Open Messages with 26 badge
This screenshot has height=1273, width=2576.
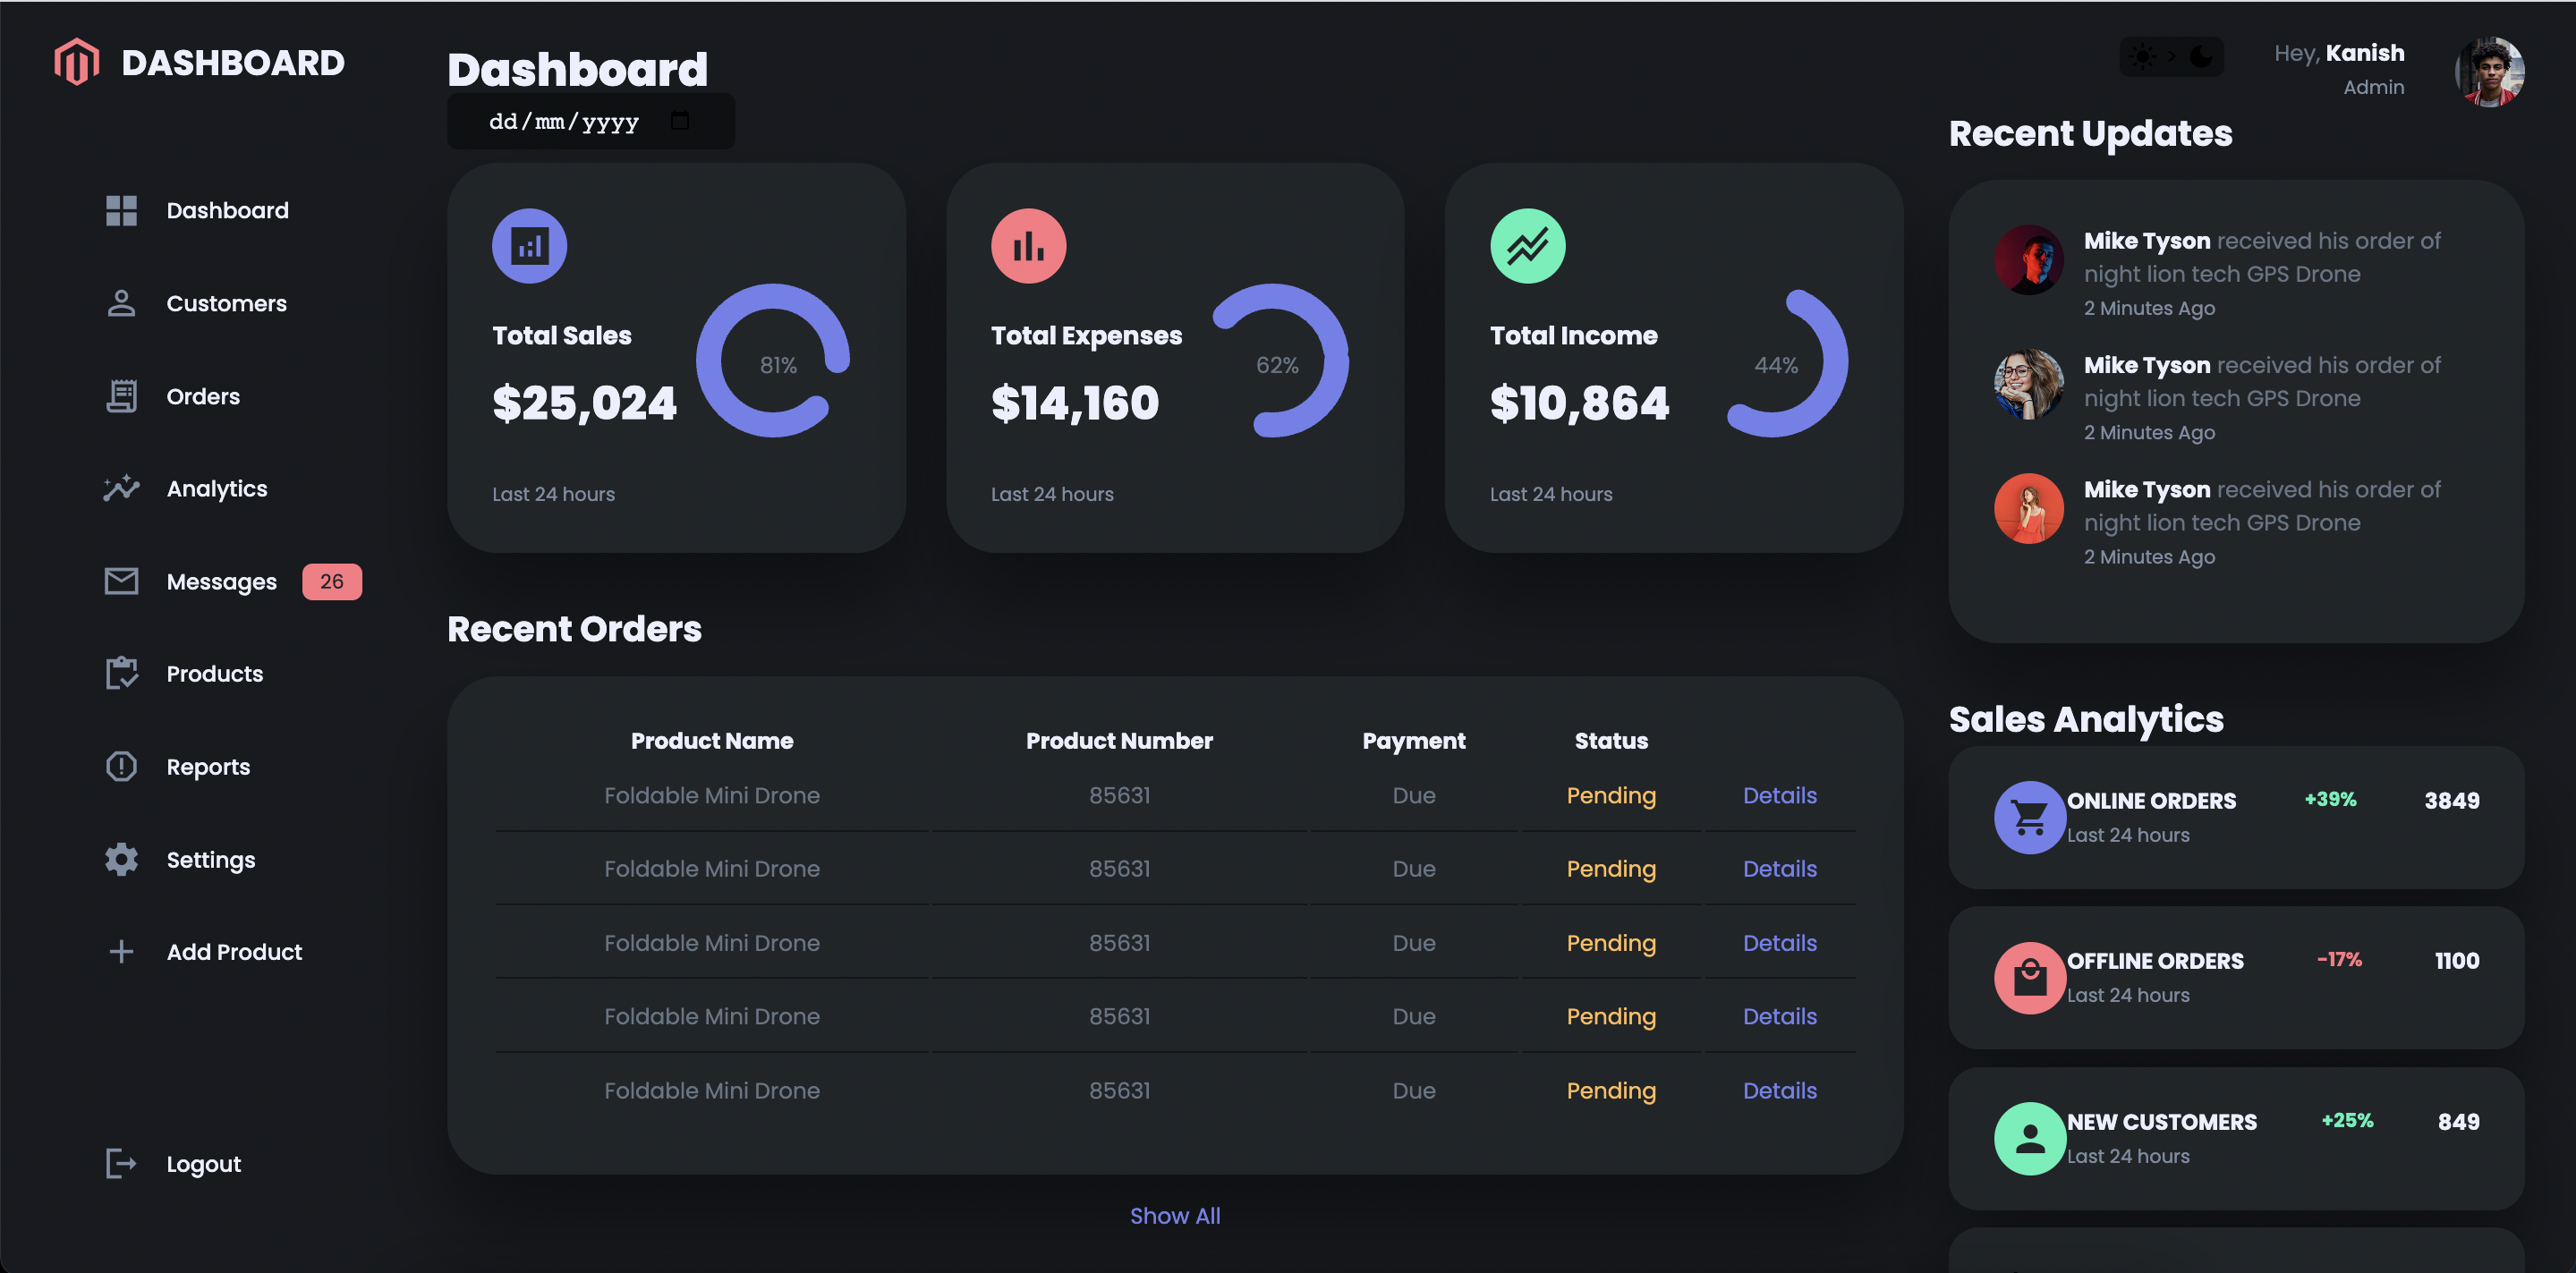tap(222, 581)
